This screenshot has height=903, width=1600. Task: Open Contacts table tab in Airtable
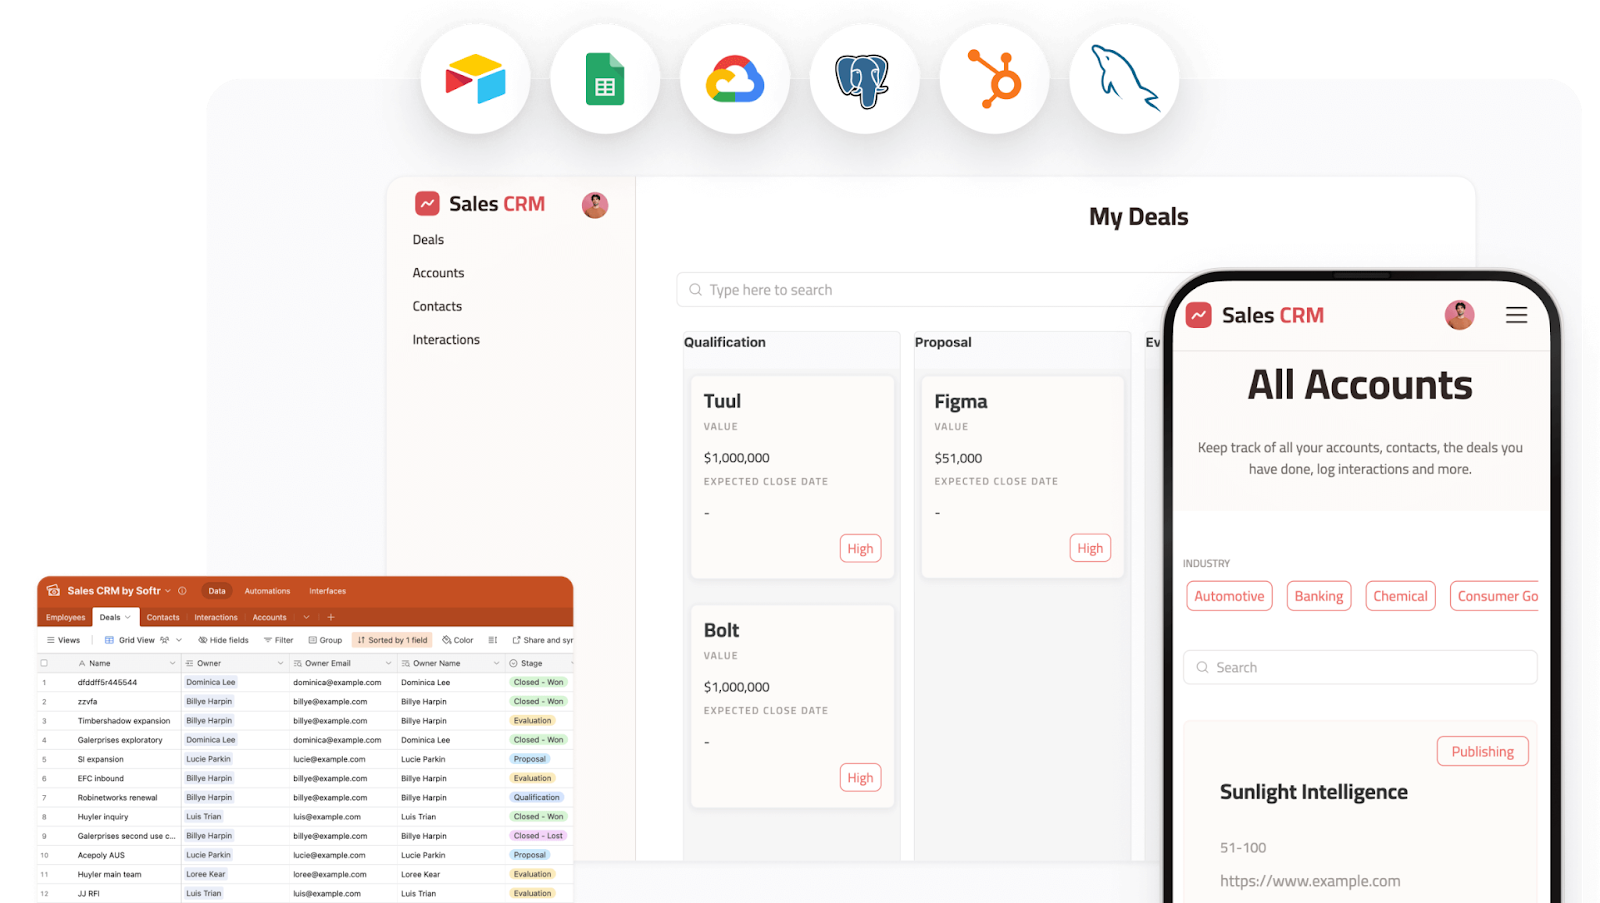[x=163, y=617]
